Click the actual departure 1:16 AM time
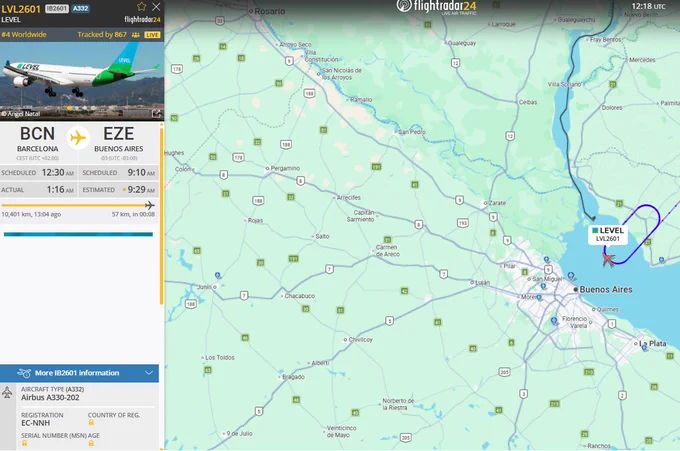 point(60,190)
